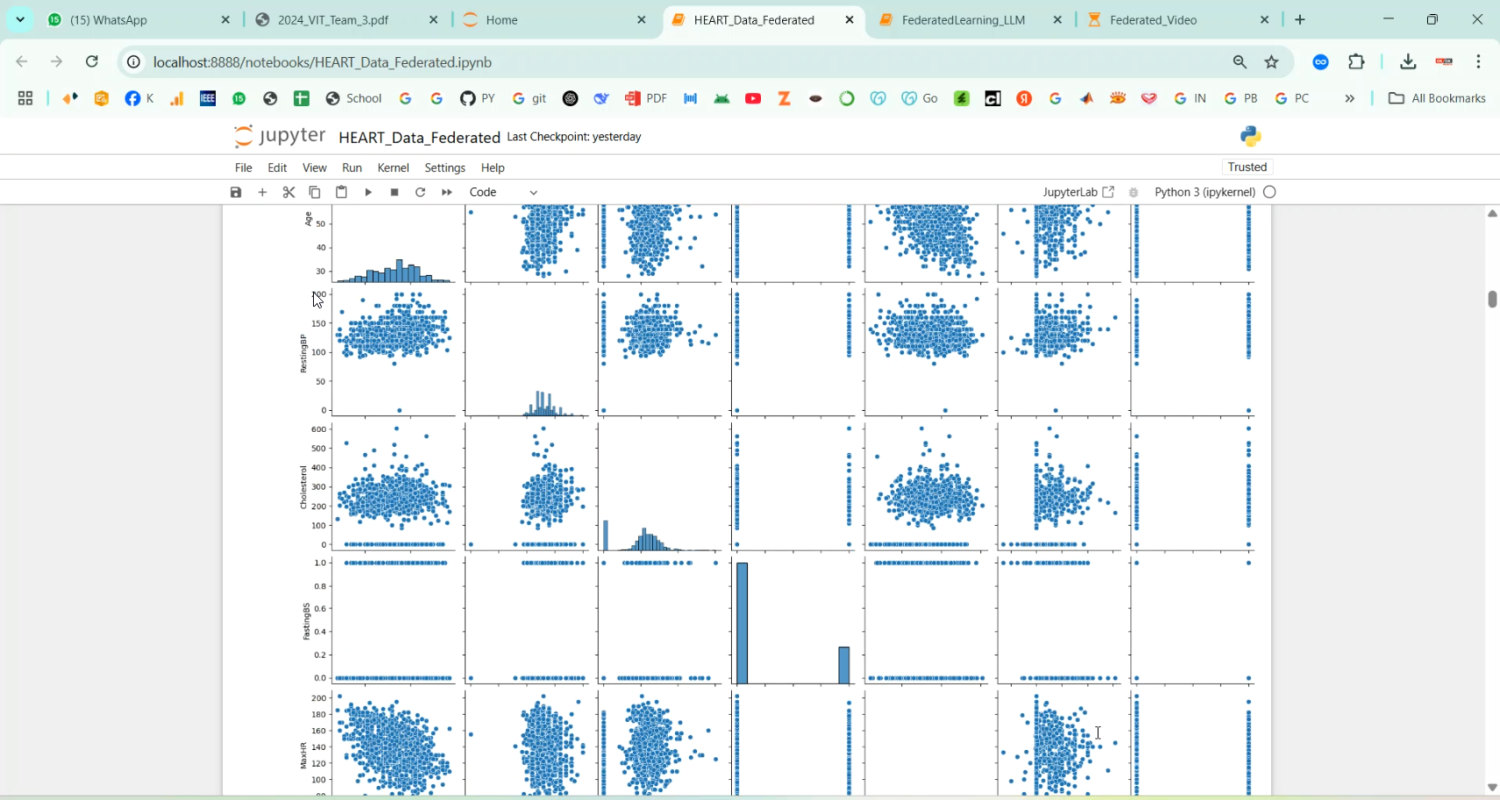Image resolution: width=1500 pixels, height=800 pixels.
Task: Open the Chrome three-dot menu
Action: click(1478, 62)
